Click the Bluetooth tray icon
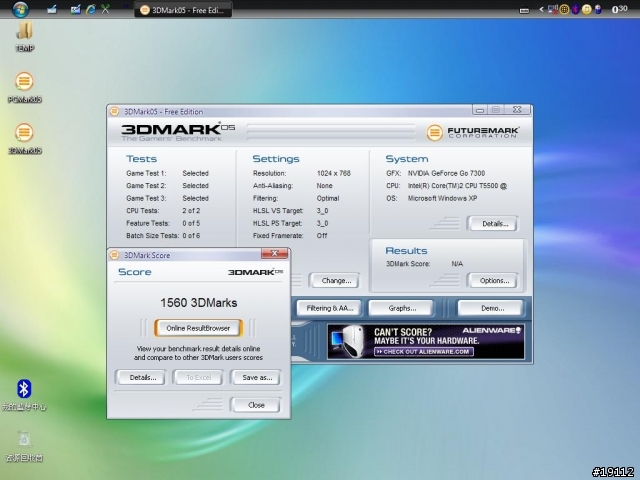This screenshot has width=640, height=480. (576, 9)
